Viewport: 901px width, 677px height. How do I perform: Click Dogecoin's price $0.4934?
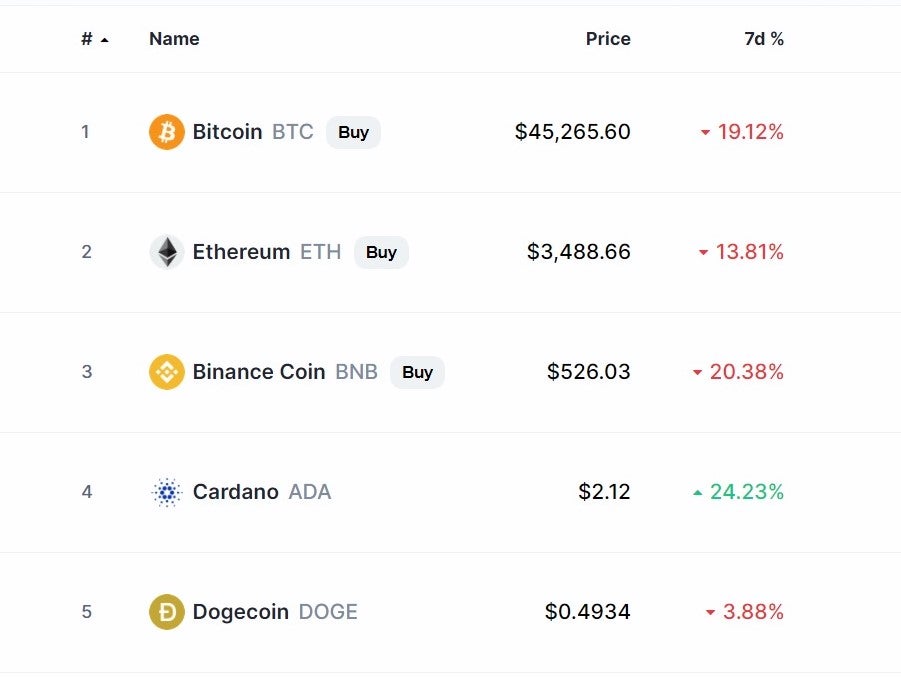pyautogui.click(x=588, y=612)
